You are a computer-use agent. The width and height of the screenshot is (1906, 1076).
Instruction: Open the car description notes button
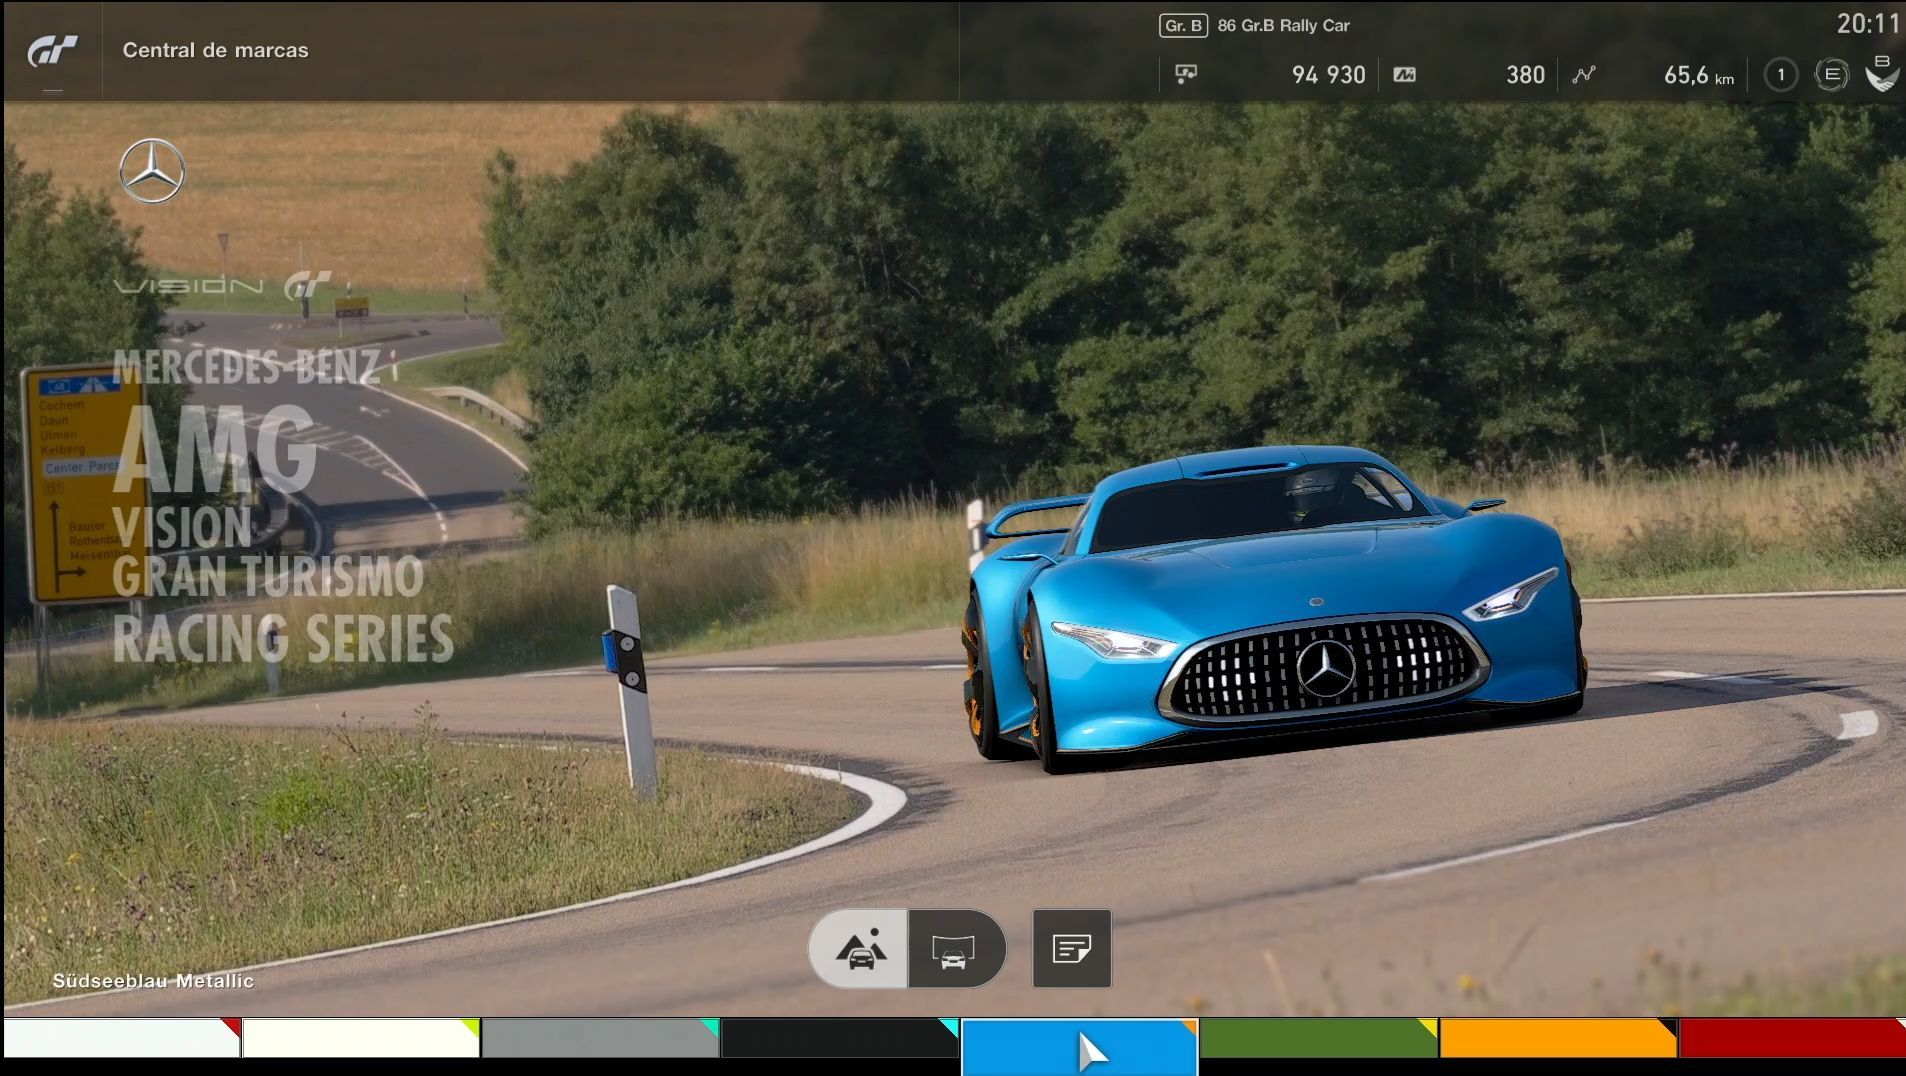click(x=1071, y=948)
